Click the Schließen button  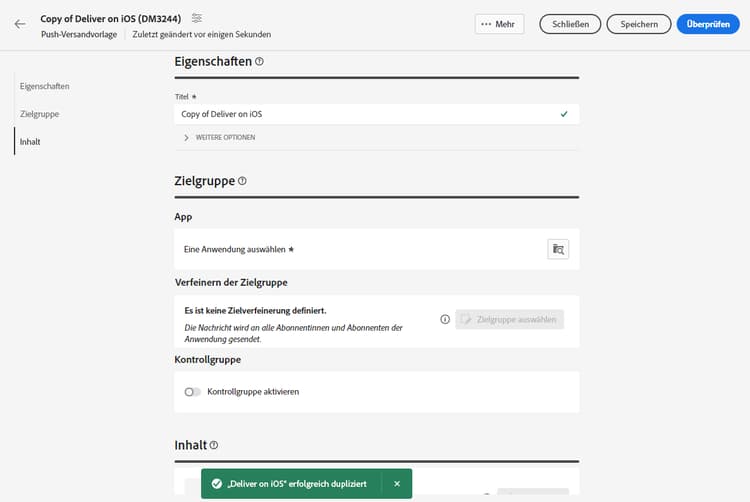[x=570, y=24]
